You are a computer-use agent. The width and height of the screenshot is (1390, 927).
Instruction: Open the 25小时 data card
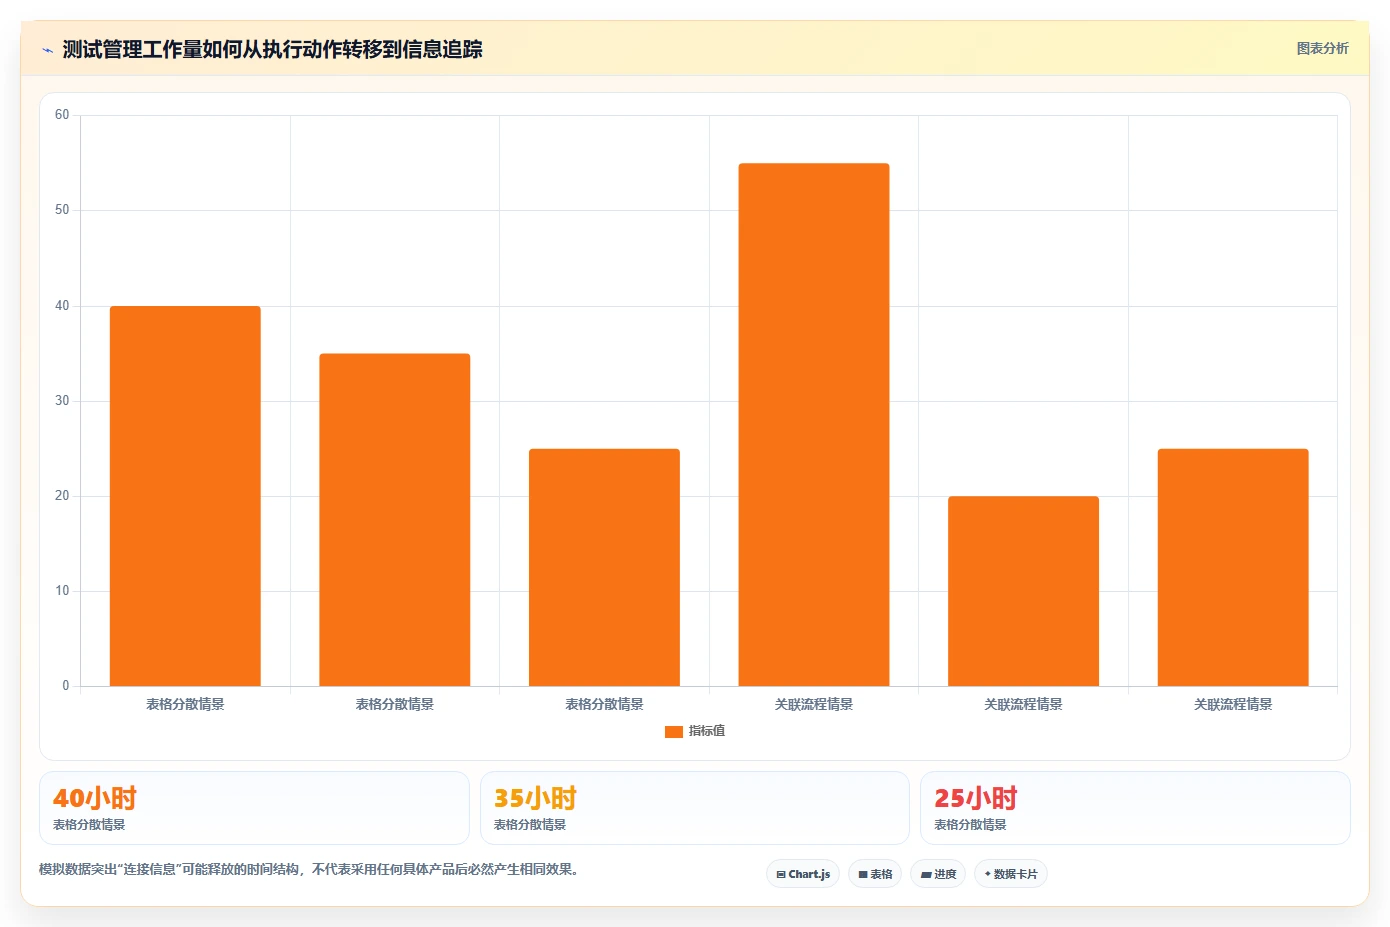coord(1135,808)
